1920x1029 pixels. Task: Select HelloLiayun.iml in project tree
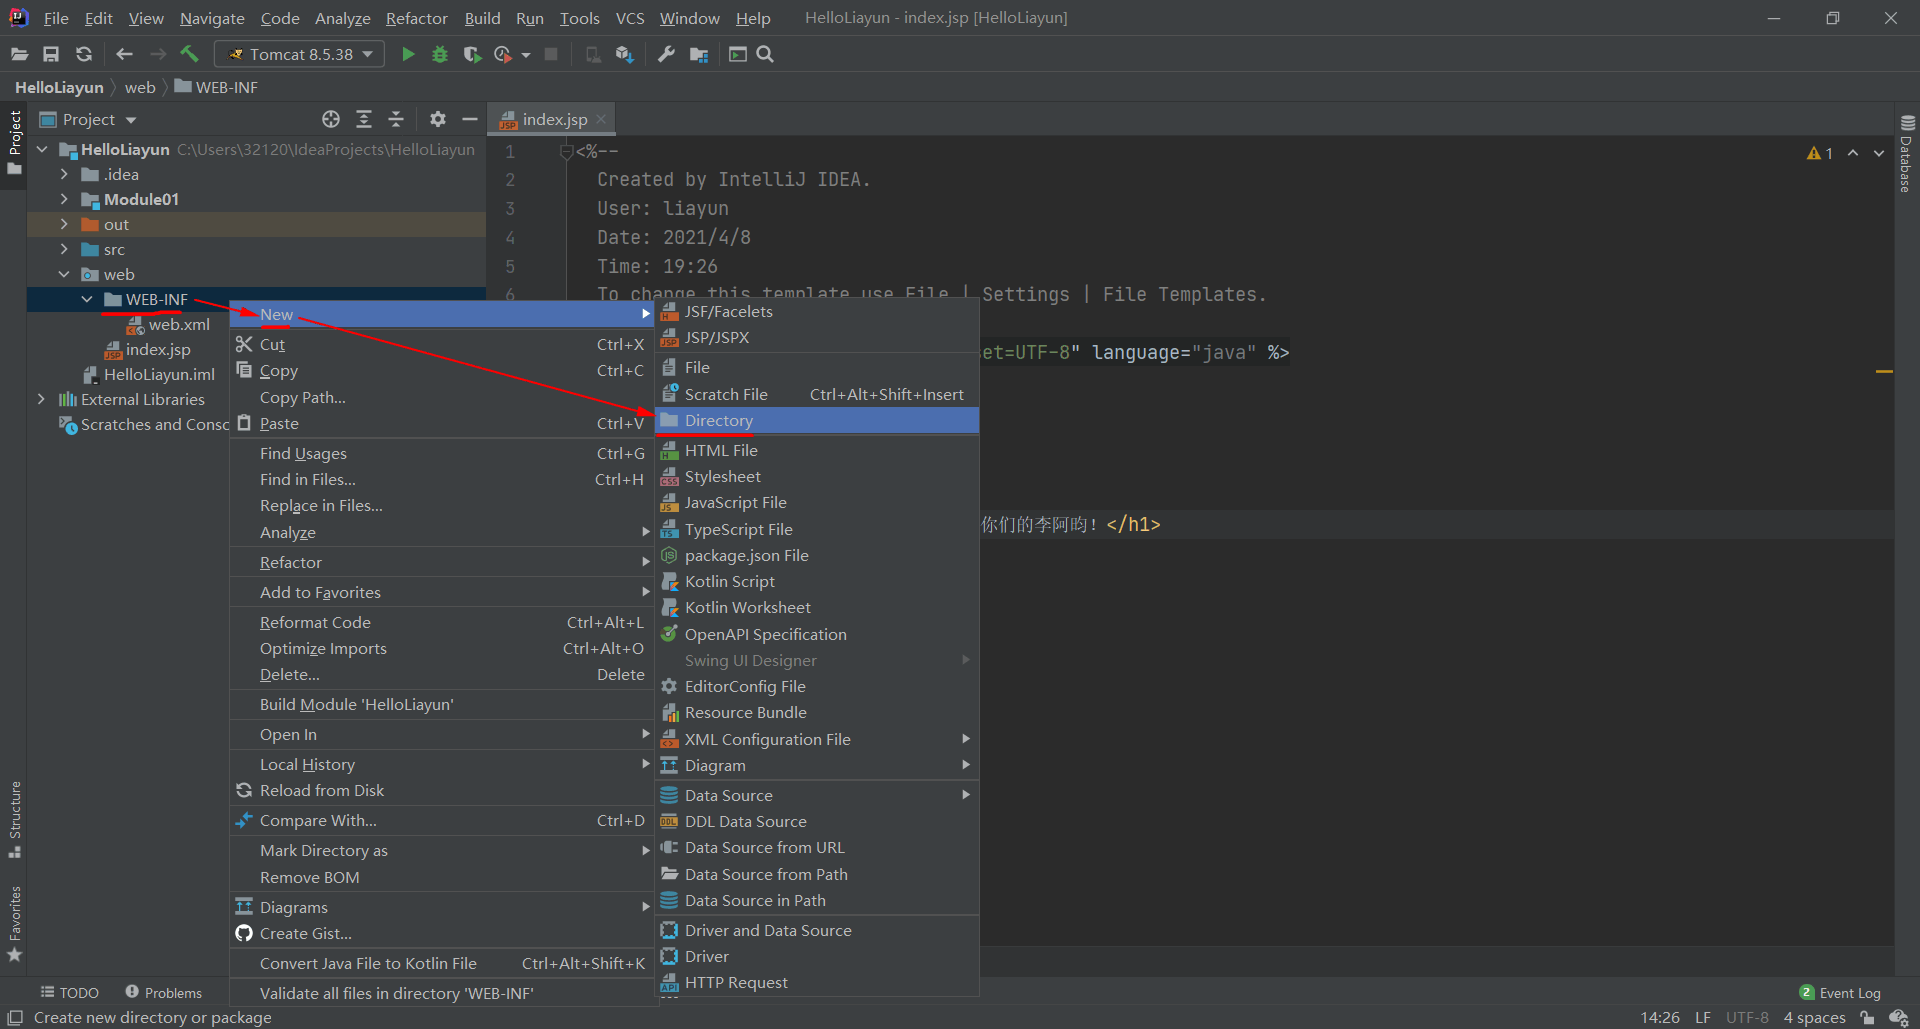click(x=148, y=374)
